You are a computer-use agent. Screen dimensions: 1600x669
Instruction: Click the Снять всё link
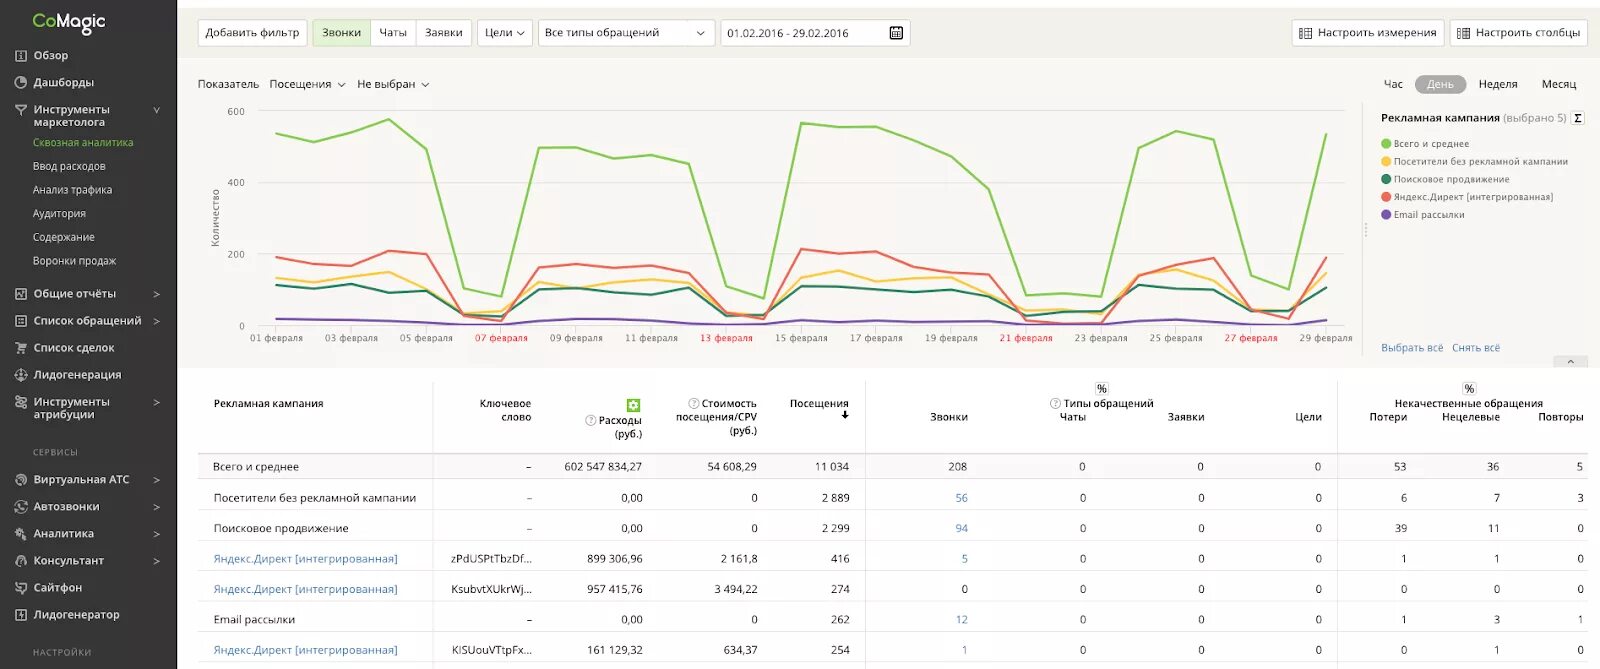pyautogui.click(x=1476, y=348)
